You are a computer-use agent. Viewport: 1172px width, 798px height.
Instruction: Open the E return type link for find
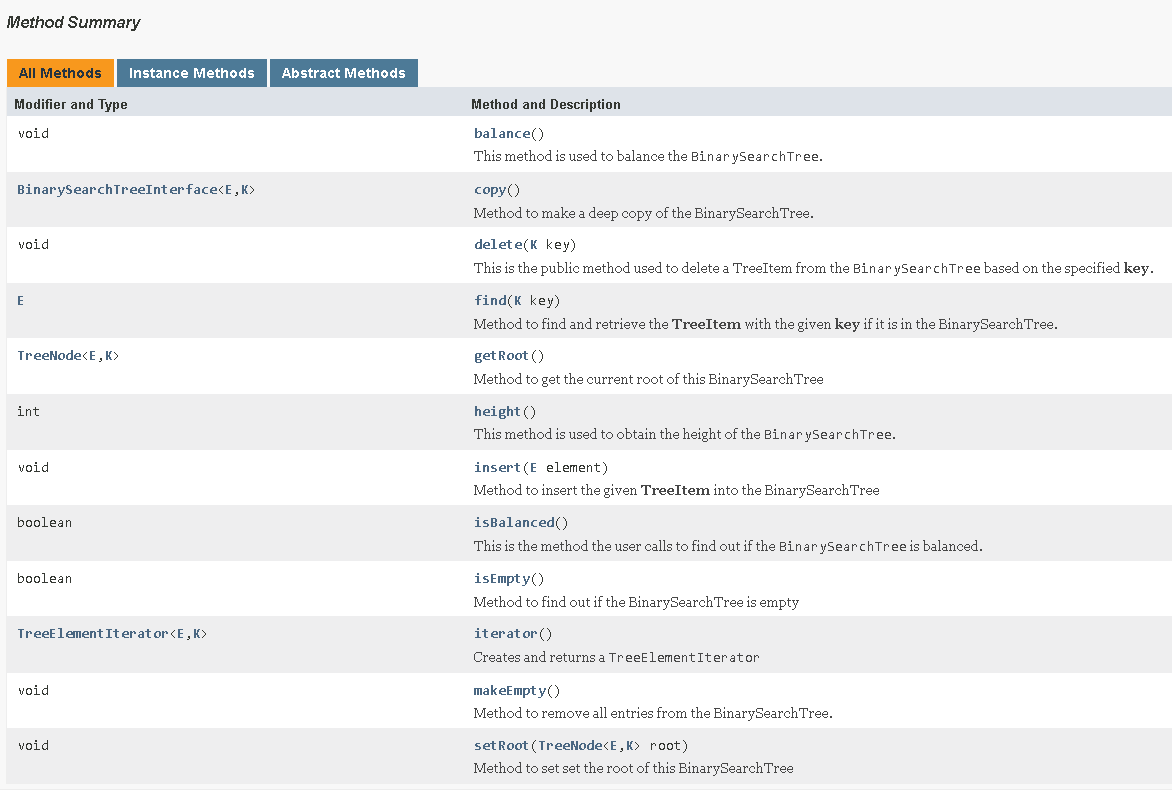pos(20,299)
